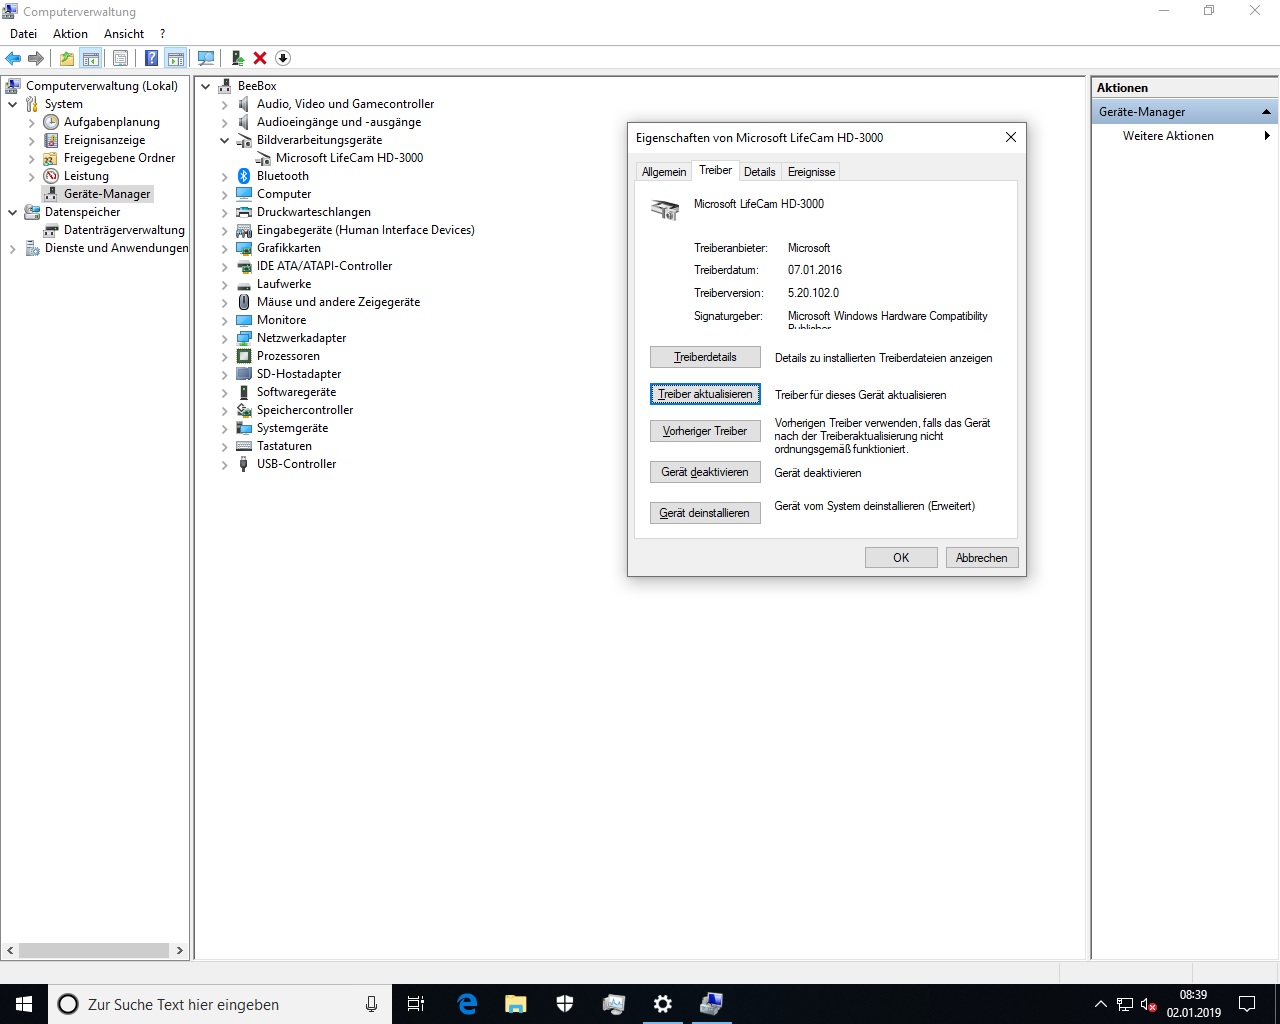Click Gerät deinstallieren button
This screenshot has width=1280, height=1024.
point(705,513)
